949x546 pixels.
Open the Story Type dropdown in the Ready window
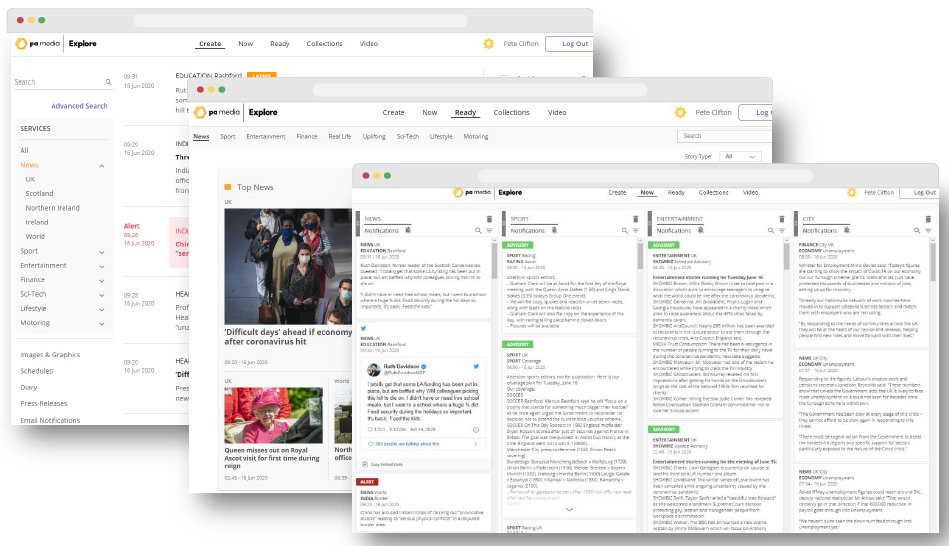[x=740, y=156]
